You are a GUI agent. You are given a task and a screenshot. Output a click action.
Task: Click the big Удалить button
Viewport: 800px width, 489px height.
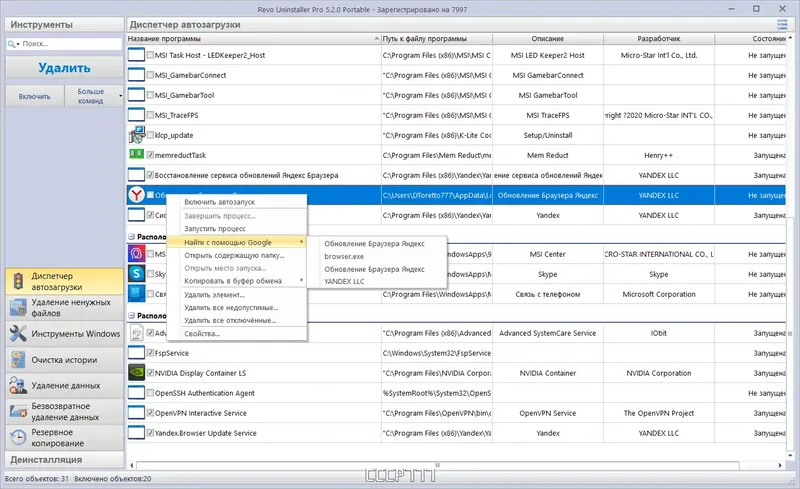coord(64,68)
